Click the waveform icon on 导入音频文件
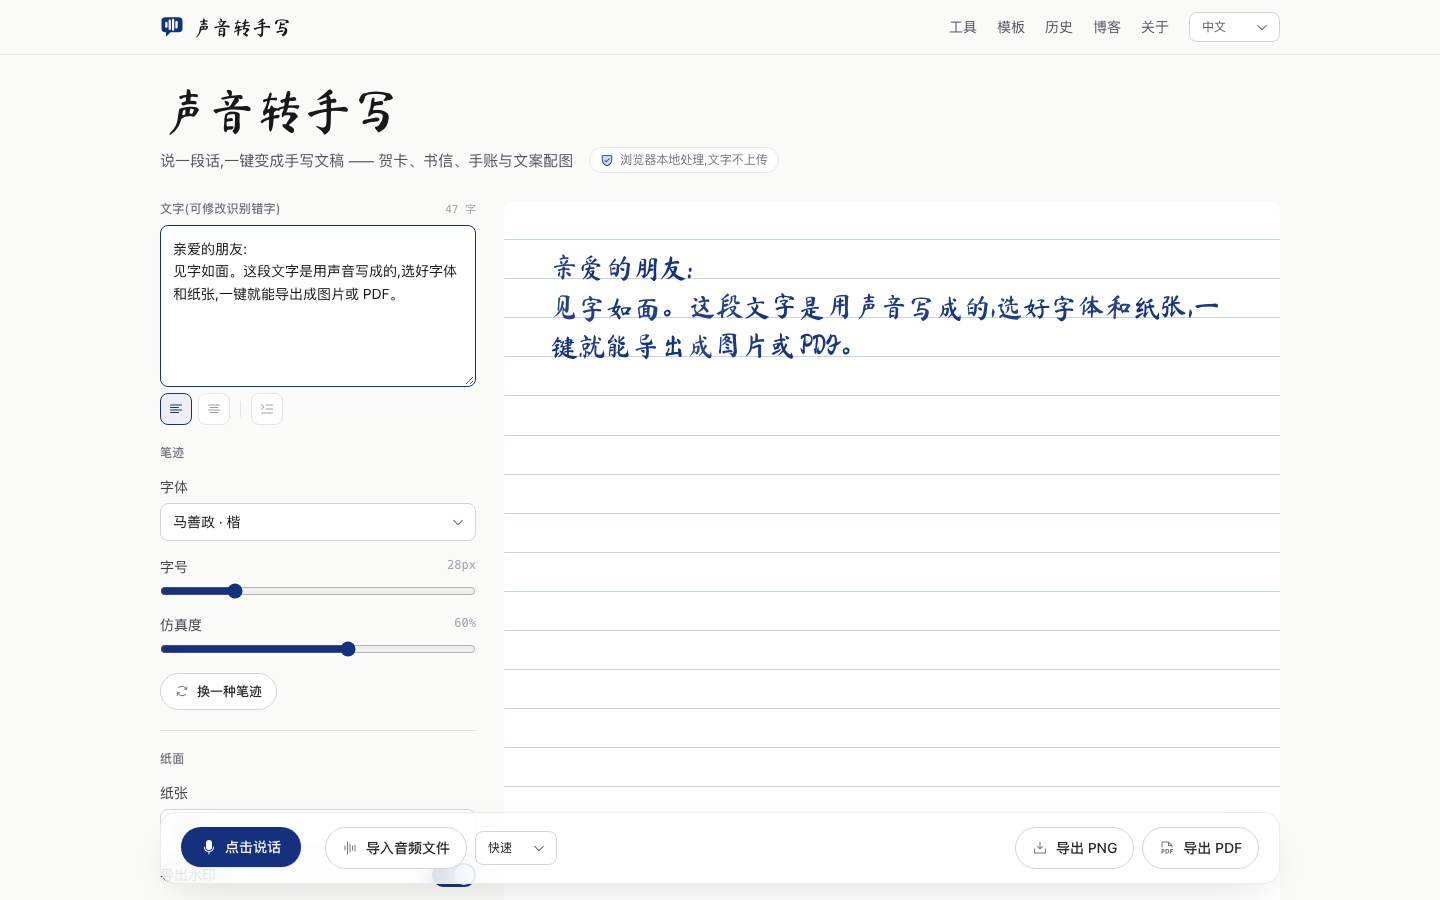 [350, 848]
